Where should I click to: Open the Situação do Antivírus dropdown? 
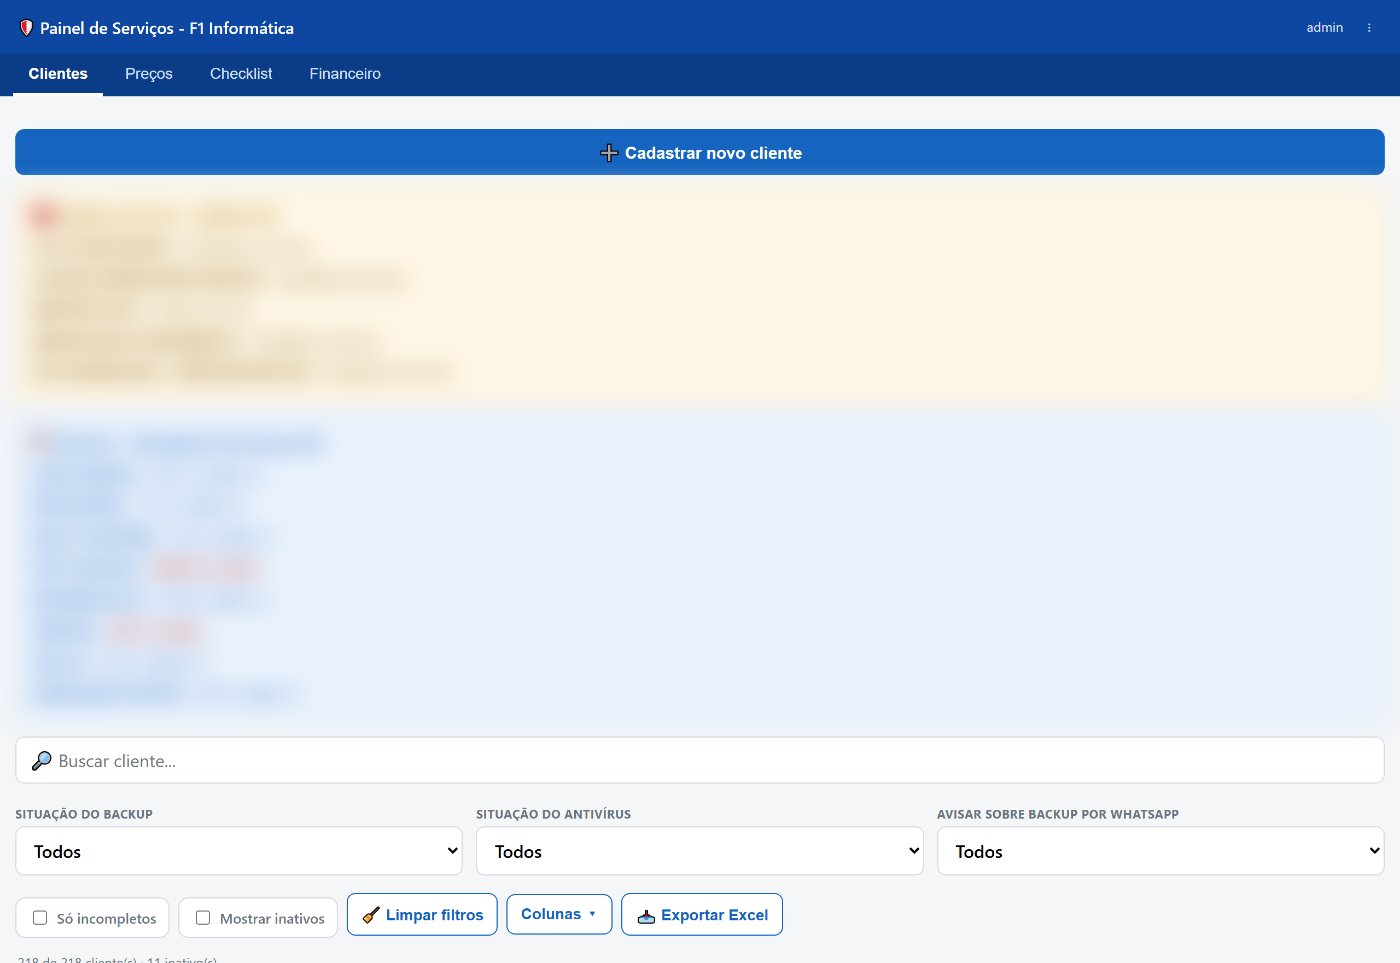pos(700,851)
